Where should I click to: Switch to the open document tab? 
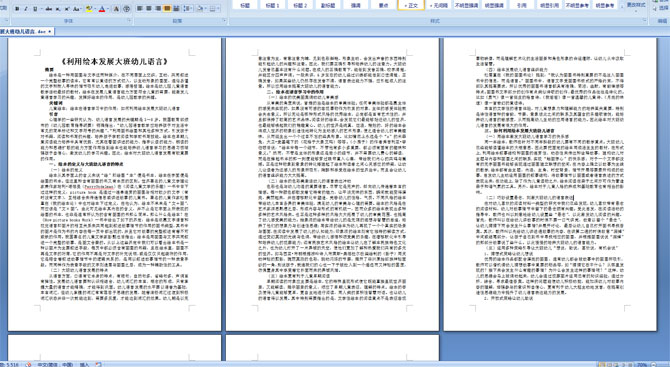[x=25, y=32]
